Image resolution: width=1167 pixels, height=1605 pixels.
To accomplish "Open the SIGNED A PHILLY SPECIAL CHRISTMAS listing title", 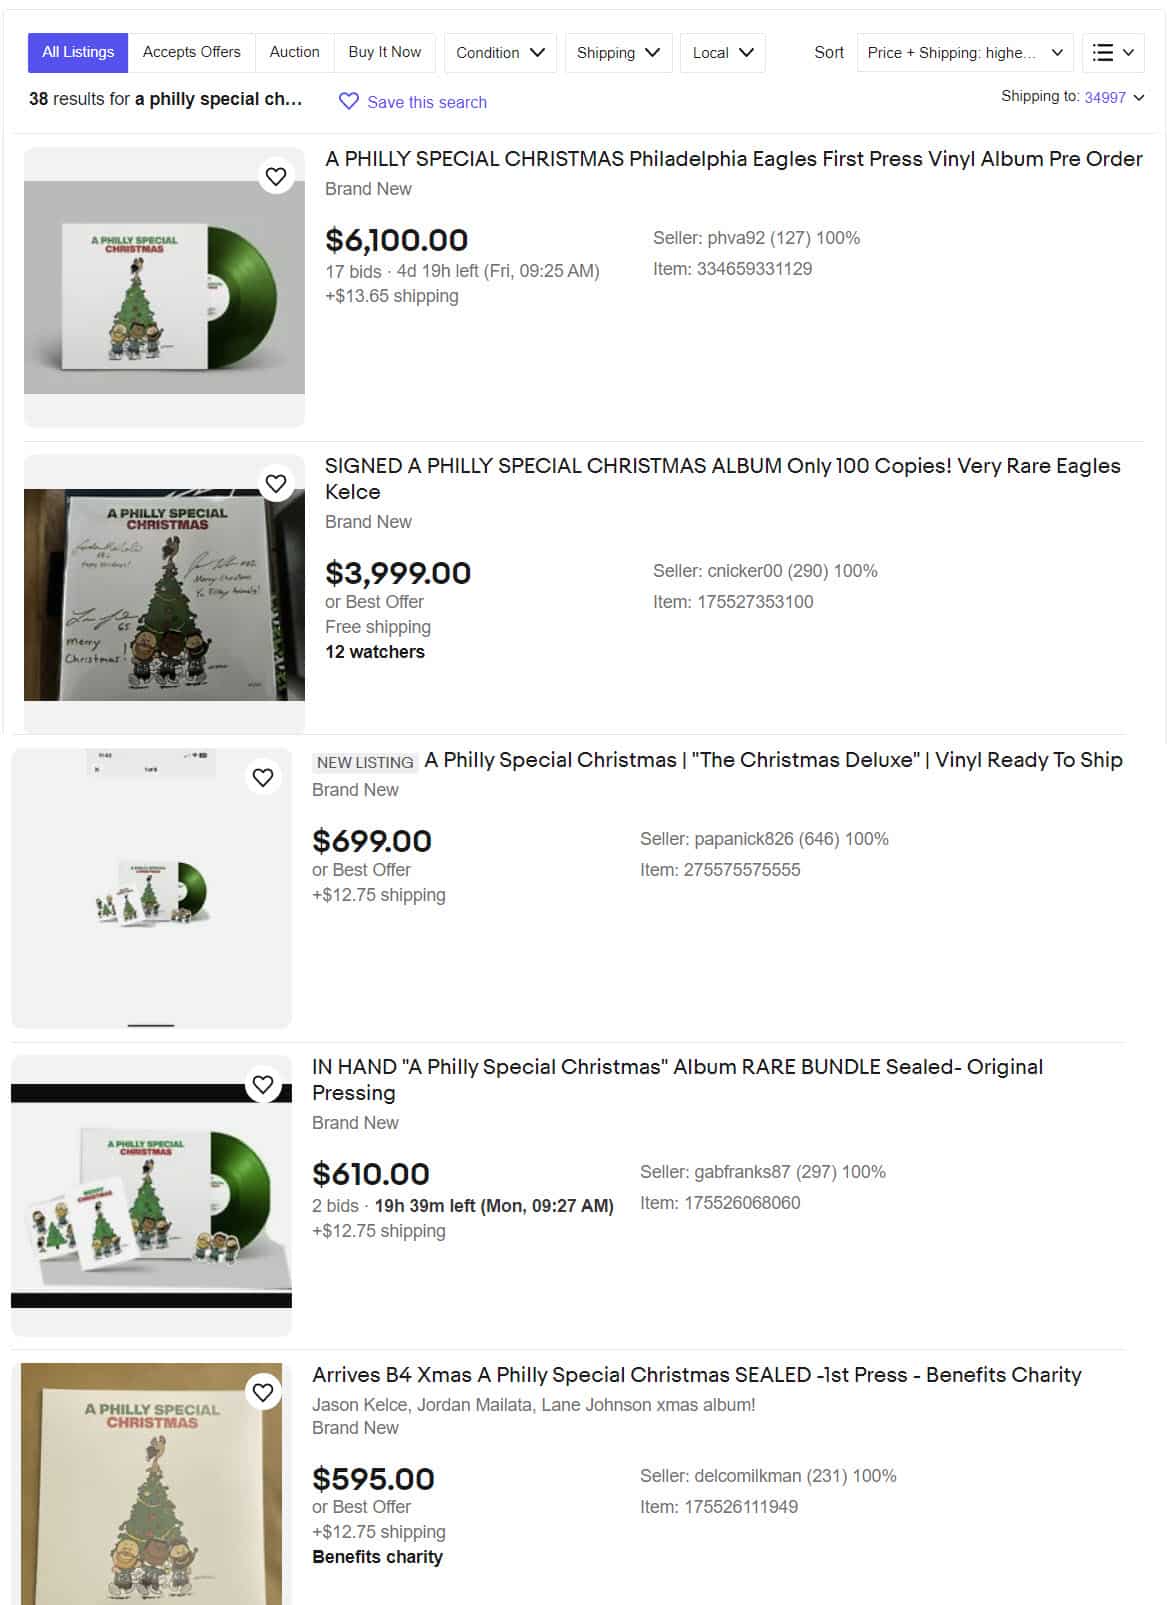I will [x=722, y=479].
